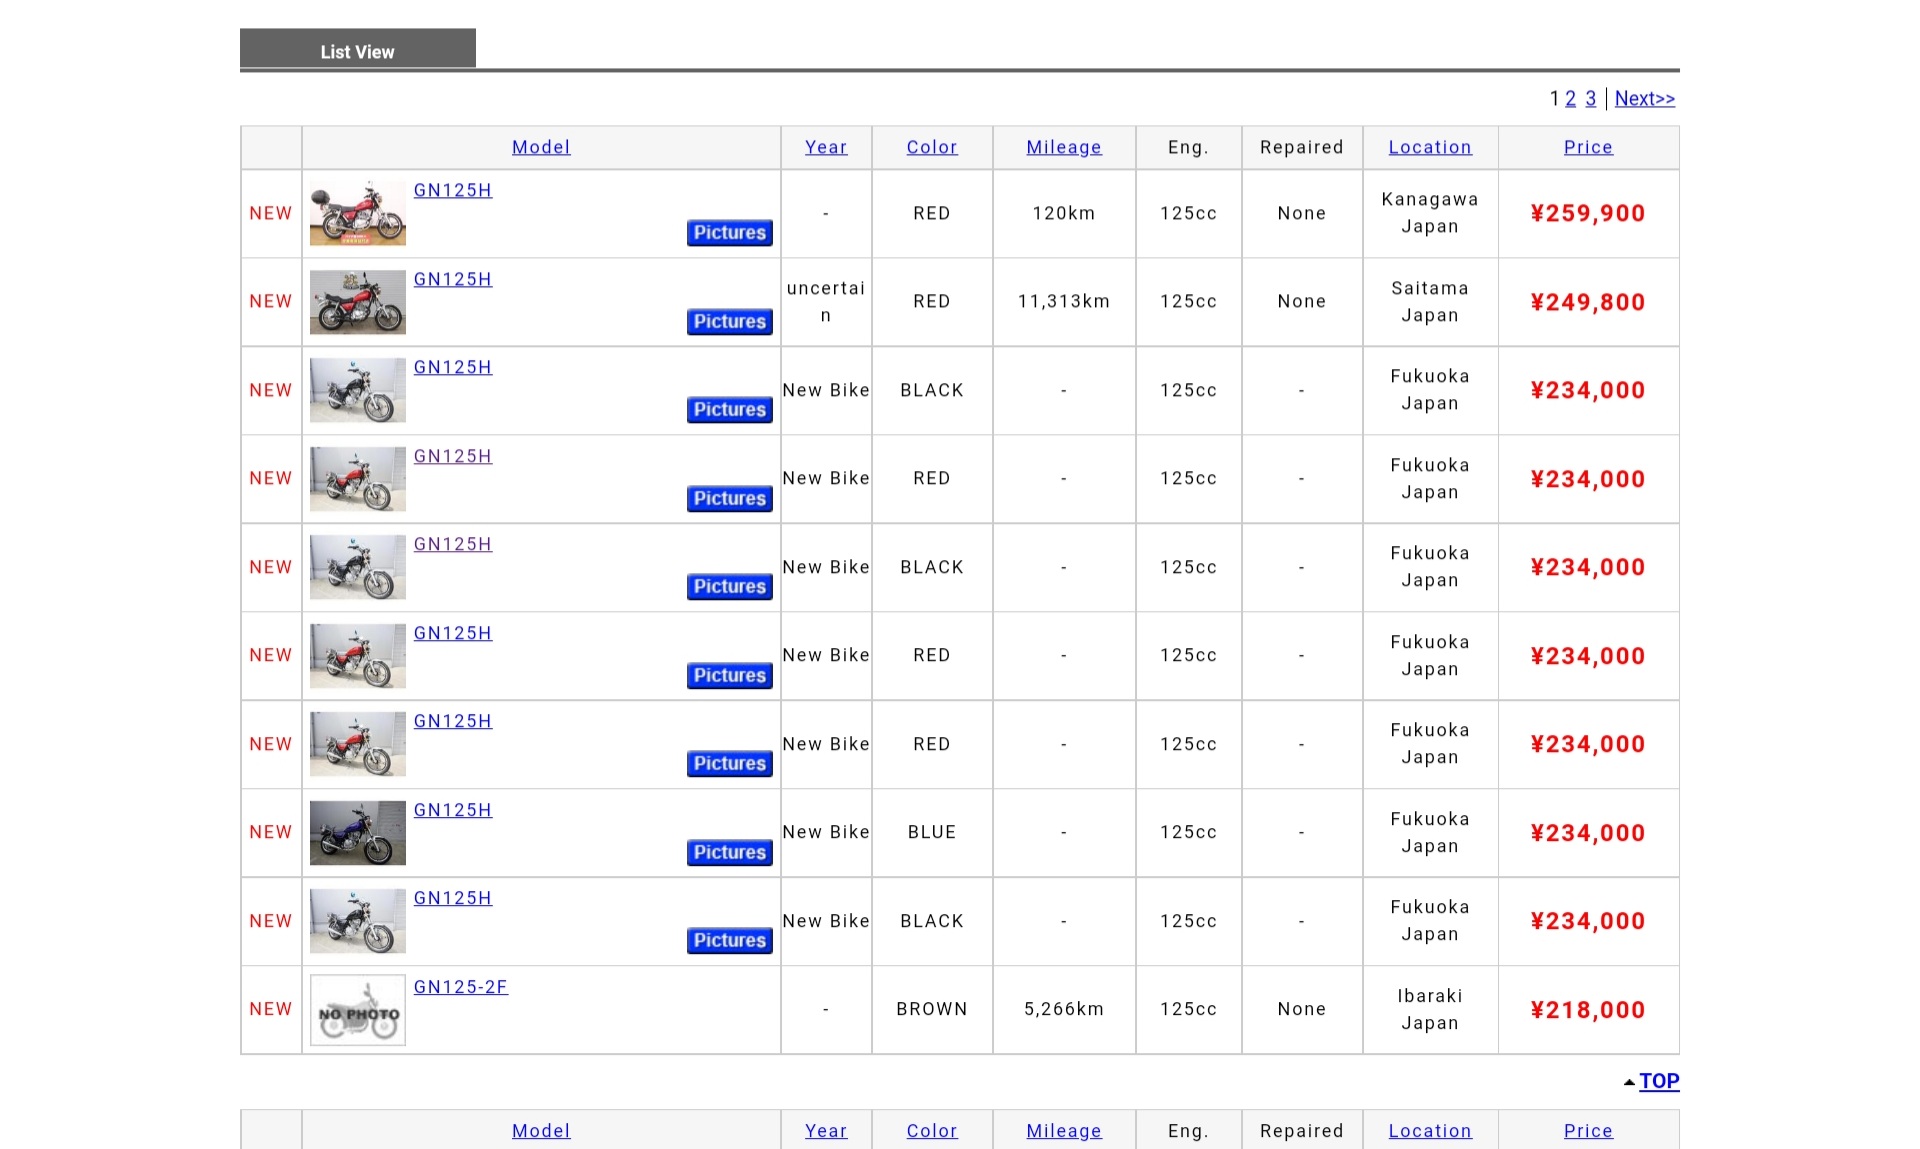
Task: Sort by Mileage in bottom table header
Action: coord(1064,1131)
